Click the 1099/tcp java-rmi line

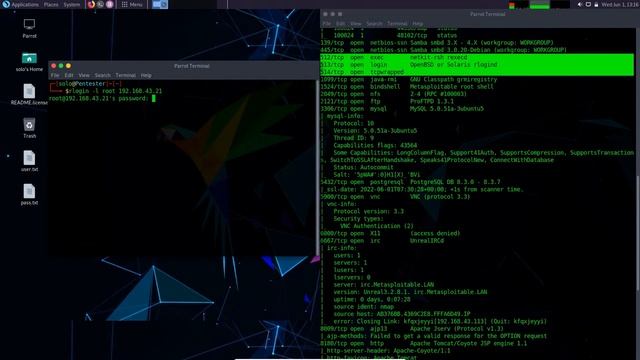(x=409, y=80)
